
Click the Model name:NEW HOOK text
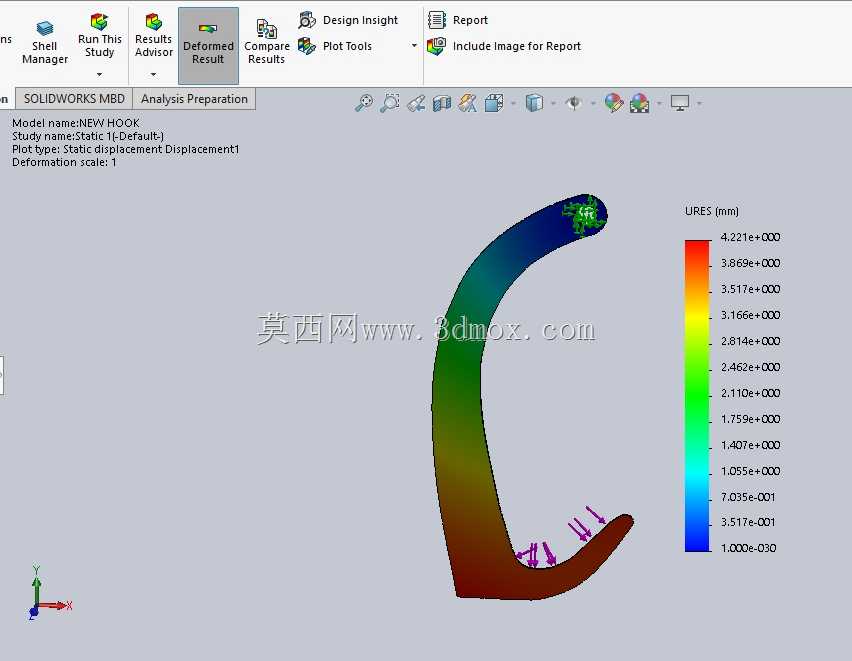[76, 123]
